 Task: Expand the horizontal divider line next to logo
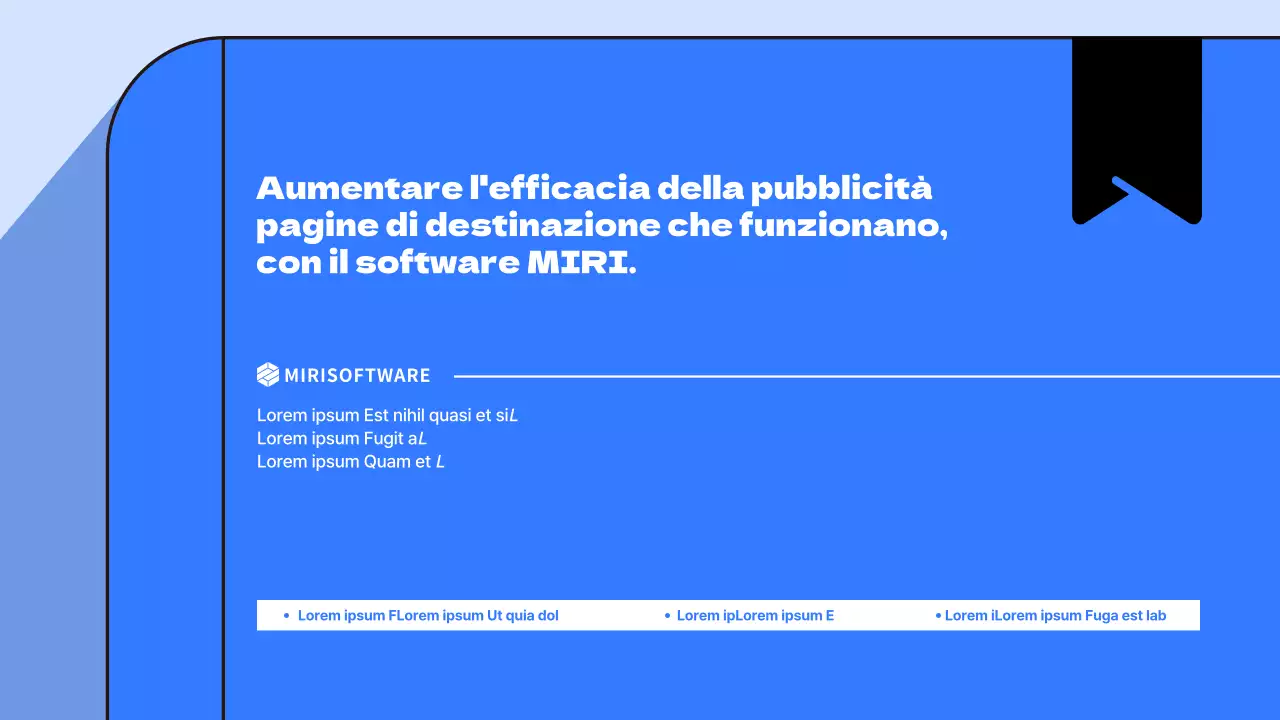click(860, 377)
